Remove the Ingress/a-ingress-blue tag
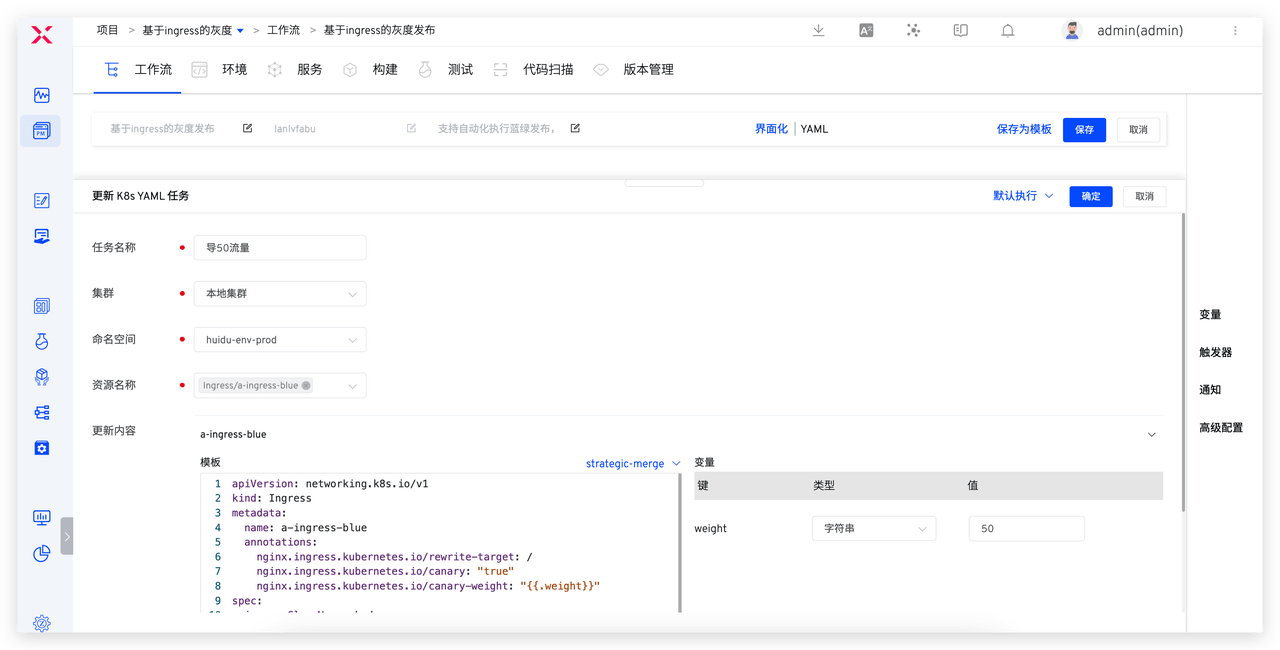This screenshot has width=1280, height=650. click(306, 385)
